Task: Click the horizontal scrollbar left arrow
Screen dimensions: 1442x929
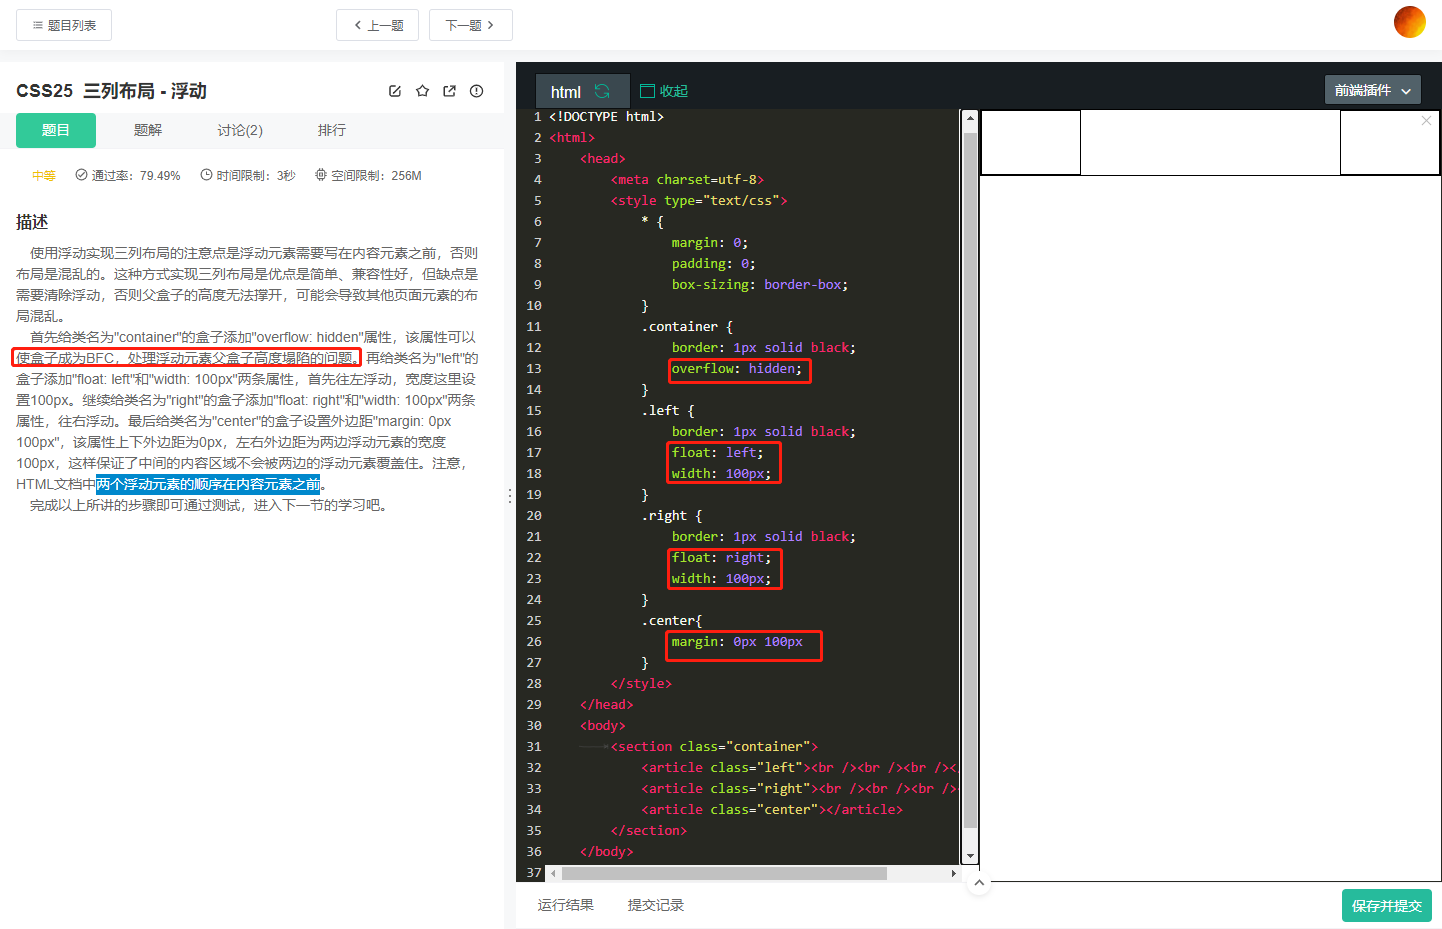Action: (553, 873)
